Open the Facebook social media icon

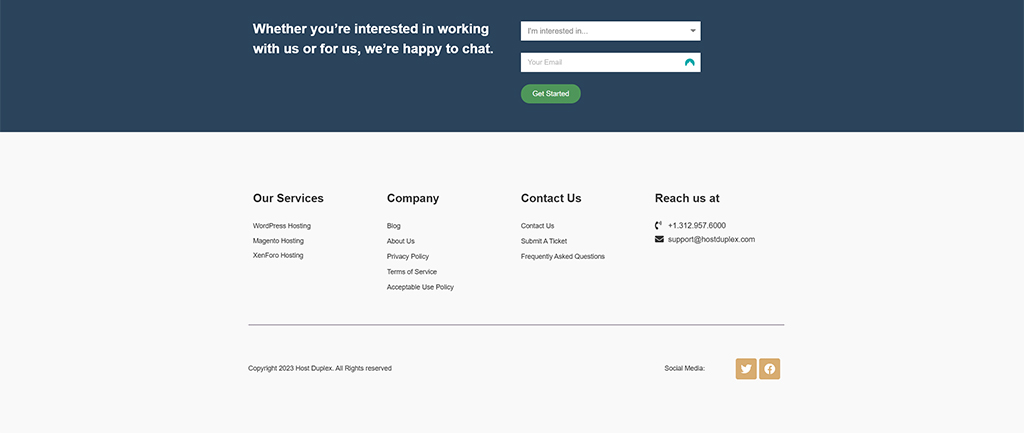[769, 369]
